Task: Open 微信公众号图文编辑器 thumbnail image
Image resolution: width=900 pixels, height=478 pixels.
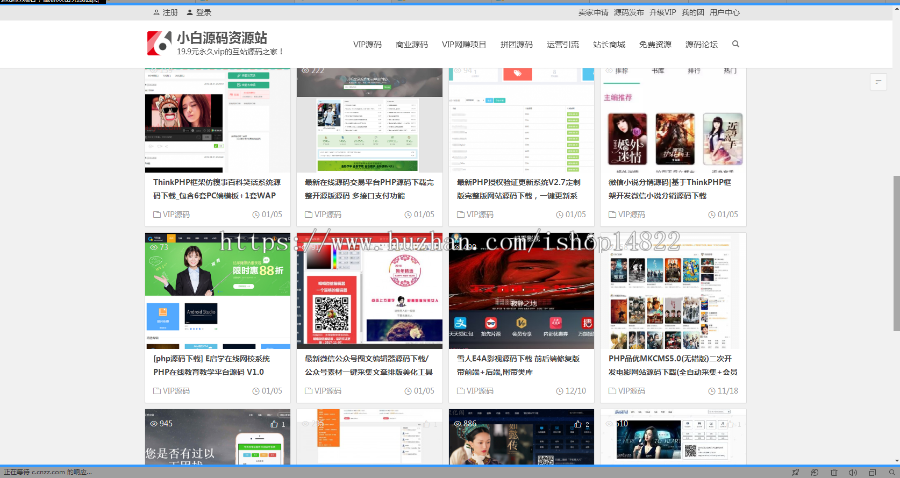Action: 370,291
